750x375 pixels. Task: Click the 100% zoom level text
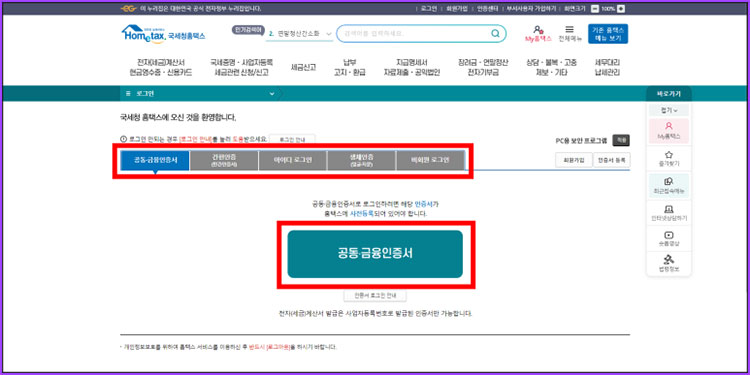point(608,9)
